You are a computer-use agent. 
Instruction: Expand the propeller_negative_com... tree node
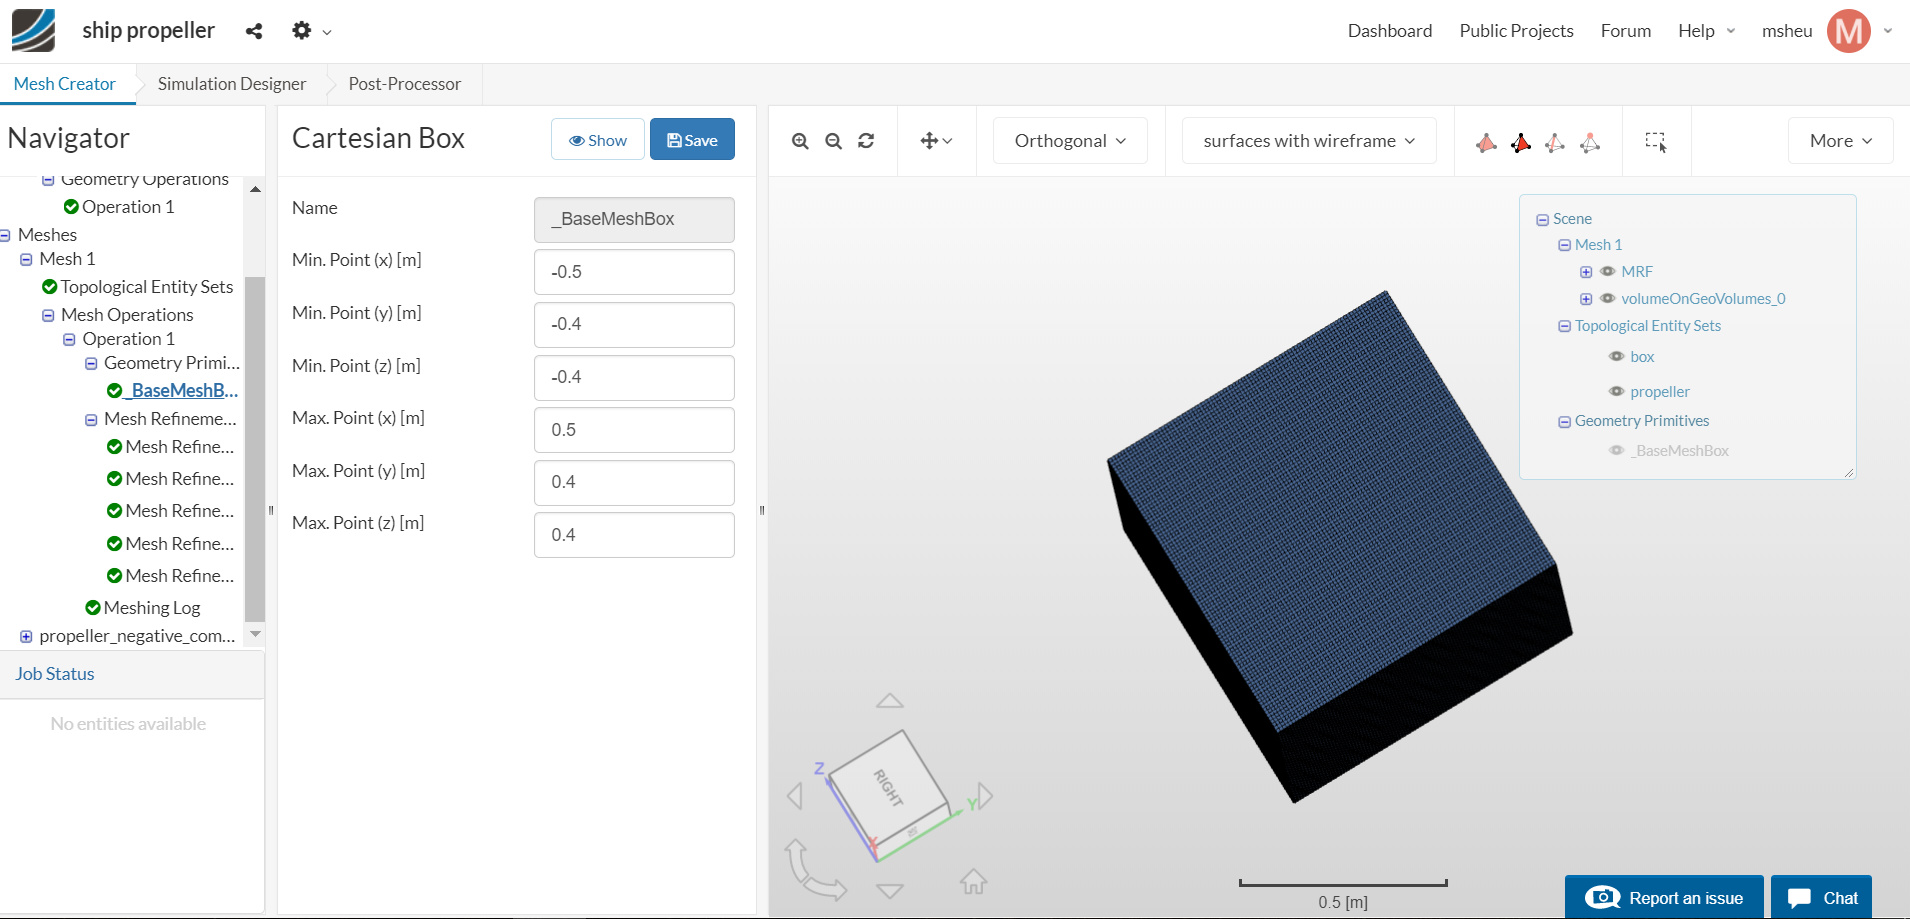pyautogui.click(x=26, y=636)
